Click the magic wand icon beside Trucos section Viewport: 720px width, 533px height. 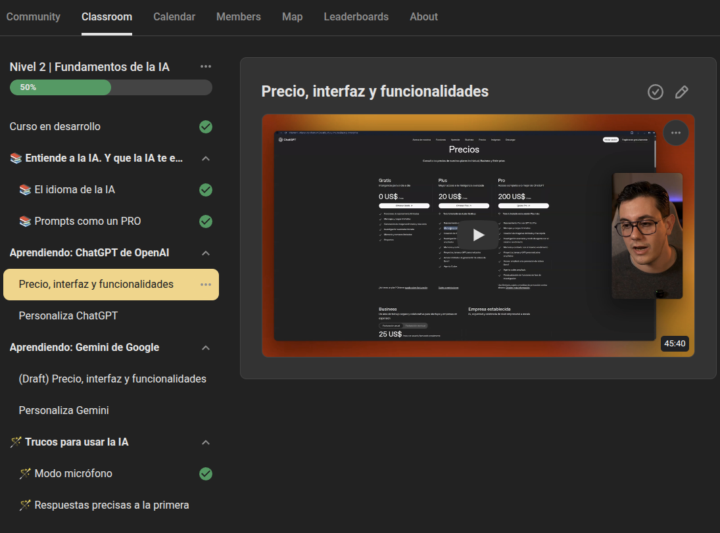point(16,442)
